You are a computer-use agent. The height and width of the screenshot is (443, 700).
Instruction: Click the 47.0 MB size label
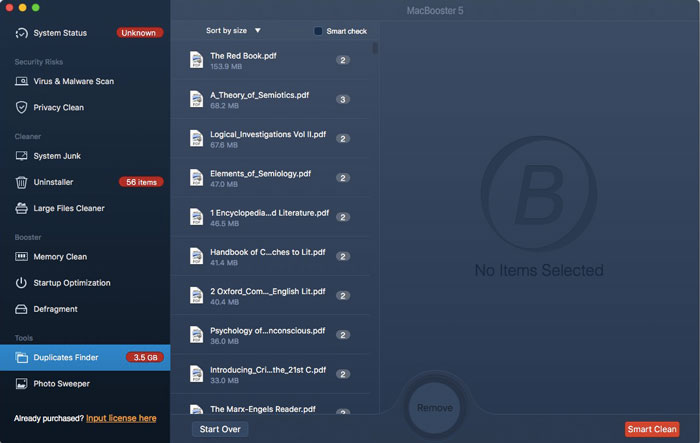point(224,184)
